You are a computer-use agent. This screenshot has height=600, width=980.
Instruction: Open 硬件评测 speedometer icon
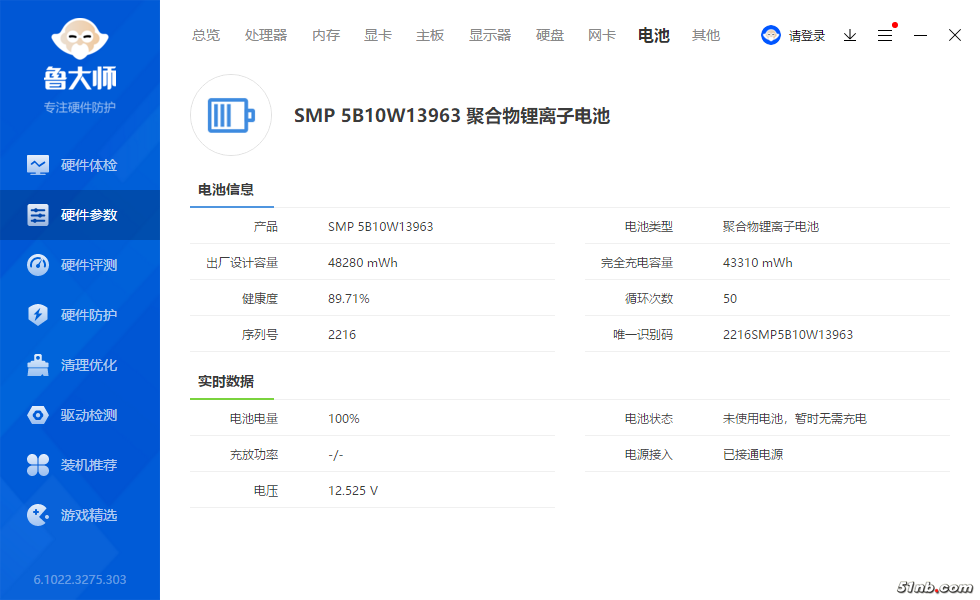pyautogui.click(x=38, y=265)
